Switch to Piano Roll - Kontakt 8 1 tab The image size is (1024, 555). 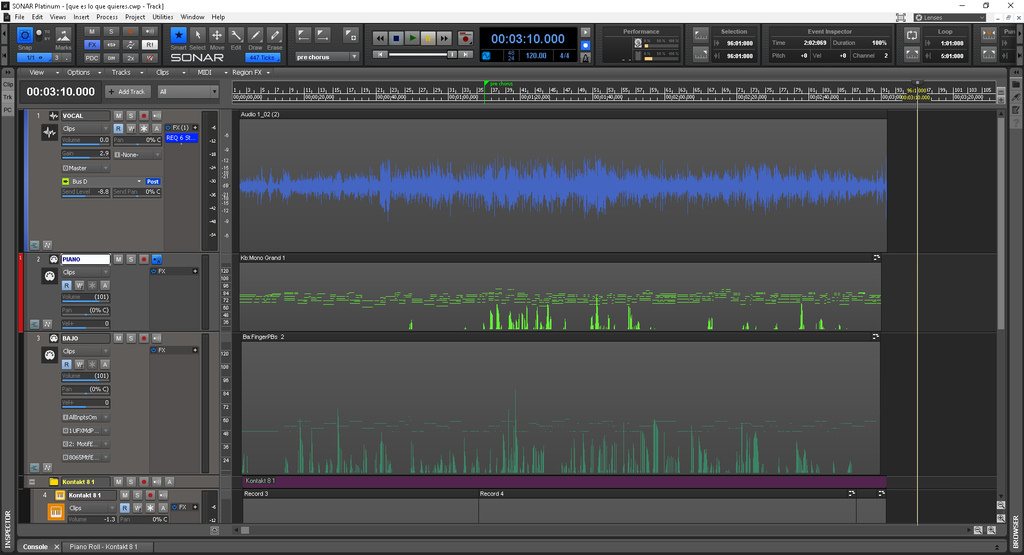pyautogui.click(x=104, y=547)
